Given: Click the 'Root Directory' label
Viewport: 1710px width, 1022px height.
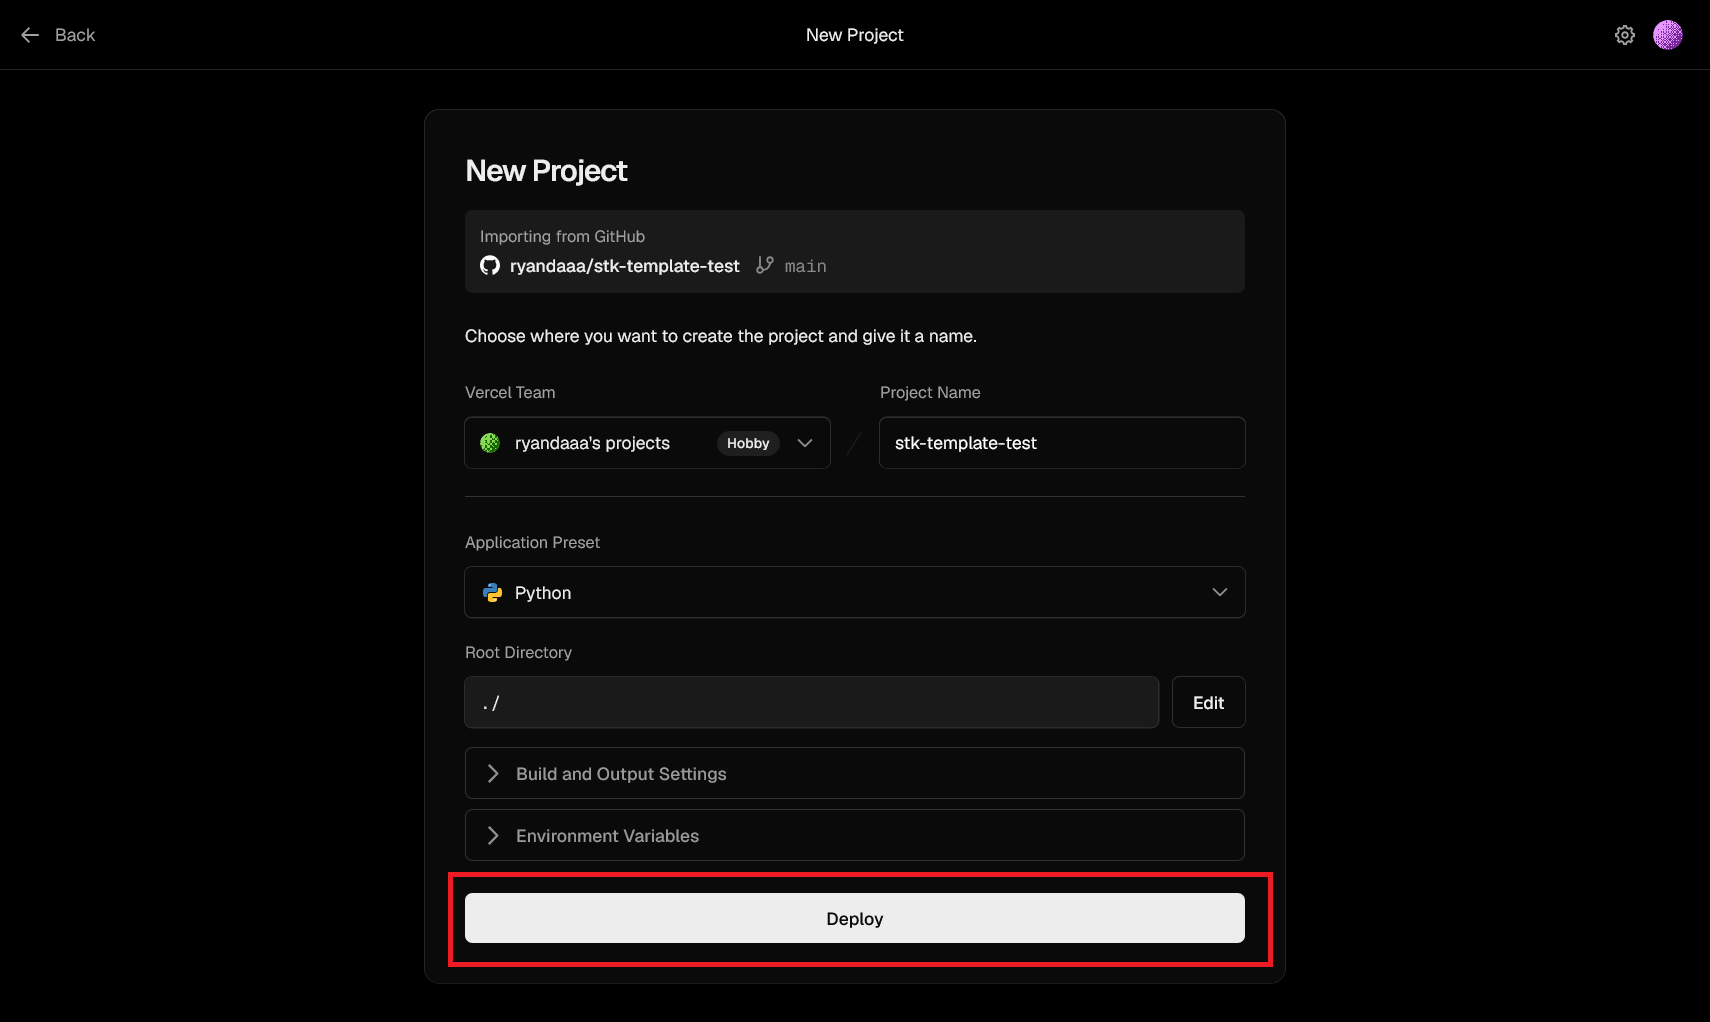Looking at the screenshot, I should point(518,652).
